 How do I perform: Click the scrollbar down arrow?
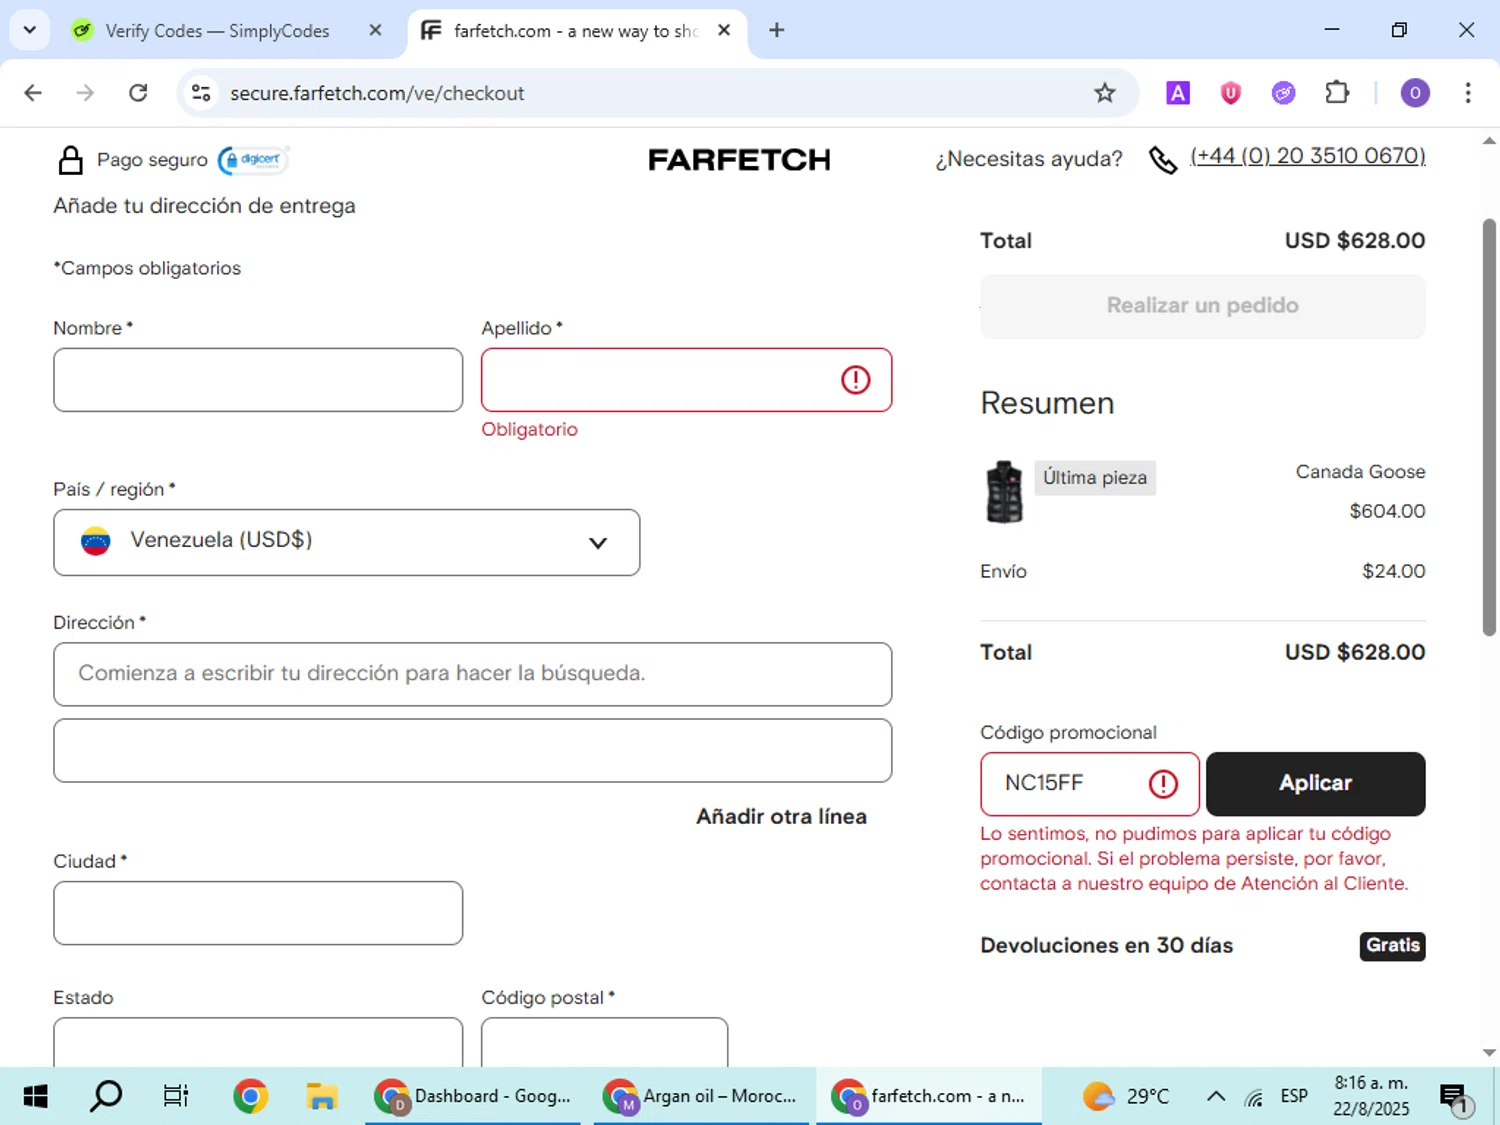(1489, 1052)
